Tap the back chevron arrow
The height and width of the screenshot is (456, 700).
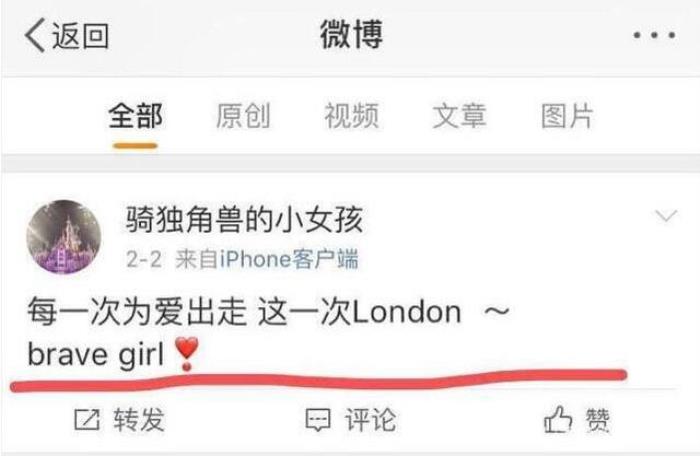point(35,35)
